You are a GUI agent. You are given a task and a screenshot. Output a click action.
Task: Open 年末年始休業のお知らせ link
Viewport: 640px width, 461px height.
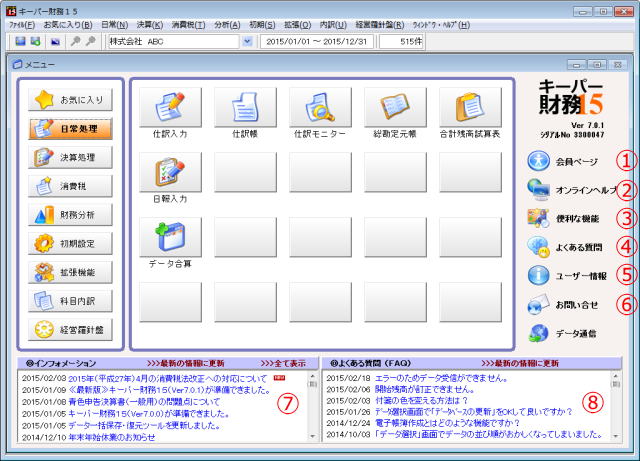pyautogui.click(x=112, y=437)
